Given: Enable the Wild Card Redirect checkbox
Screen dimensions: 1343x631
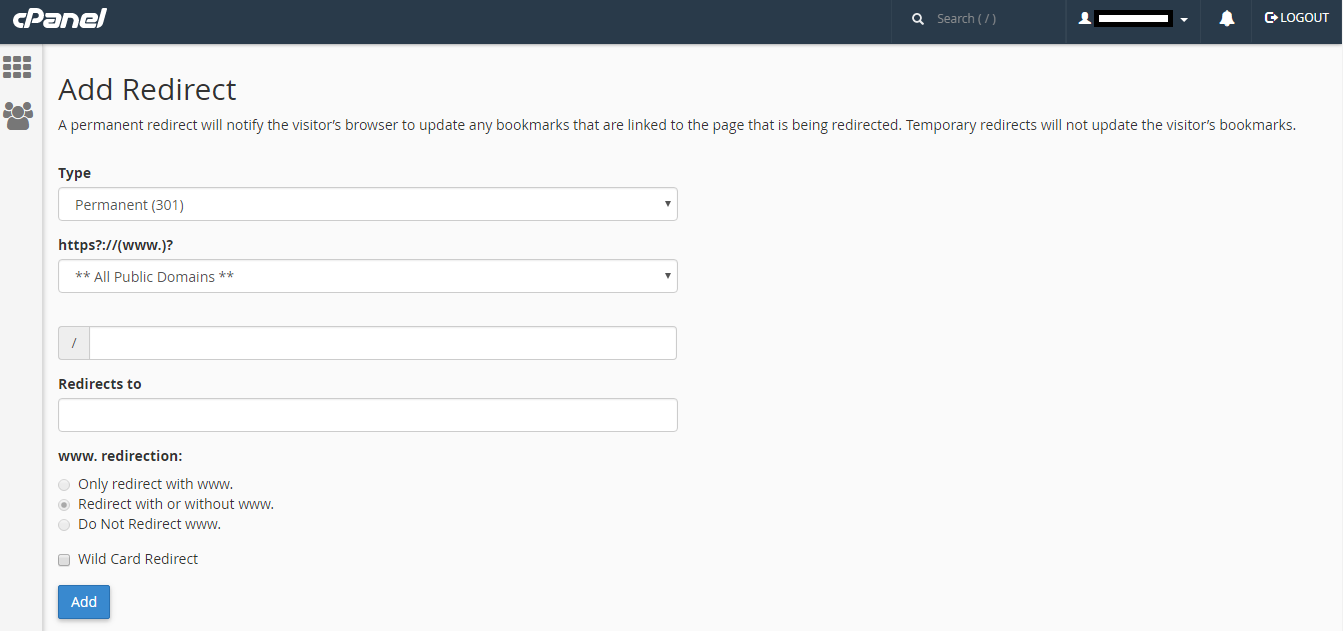Looking at the screenshot, I should click(x=64, y=560).
